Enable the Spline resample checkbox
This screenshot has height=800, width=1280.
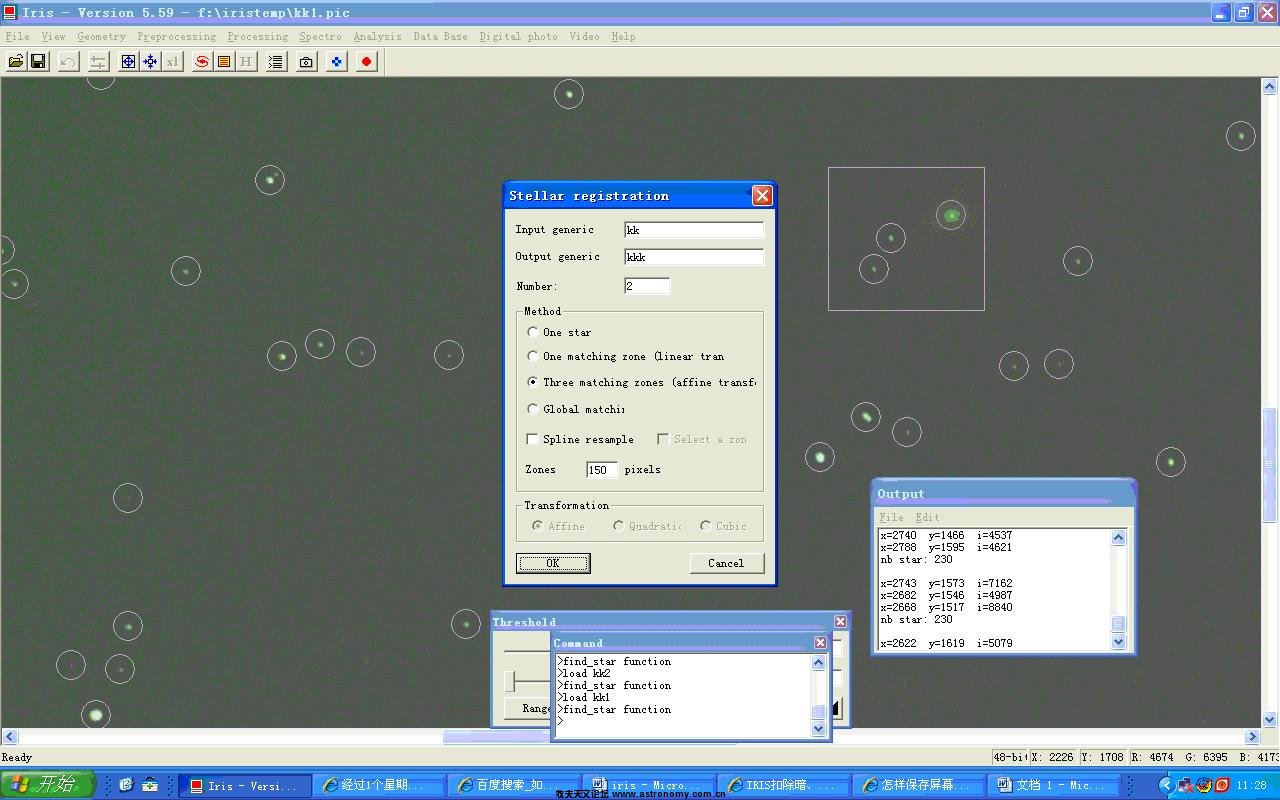click(532, 439)
